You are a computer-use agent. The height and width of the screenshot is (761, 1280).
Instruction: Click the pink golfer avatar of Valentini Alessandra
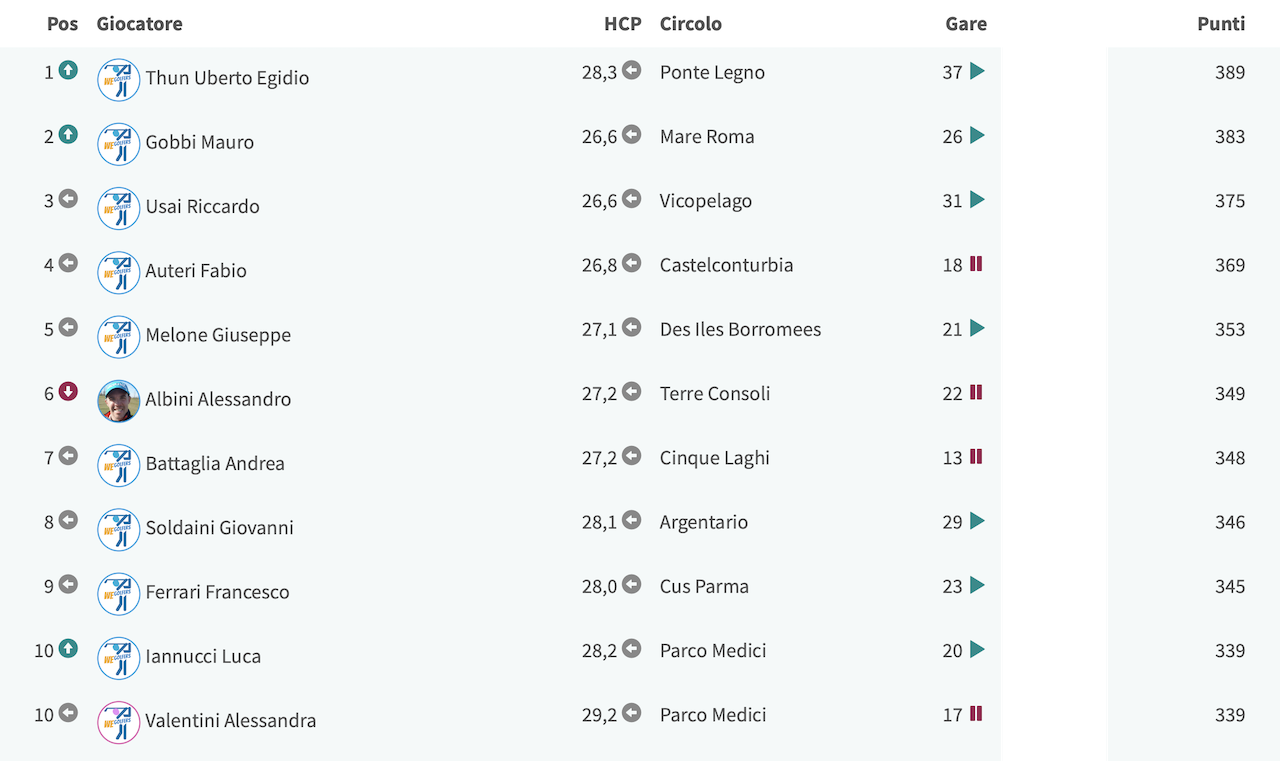click(x=119, y=722)
